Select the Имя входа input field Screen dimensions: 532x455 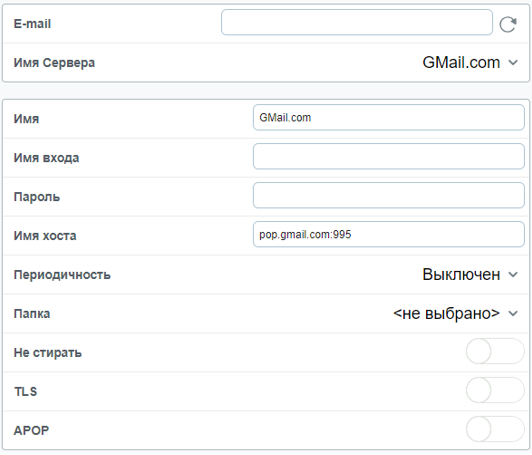(388, 156)
